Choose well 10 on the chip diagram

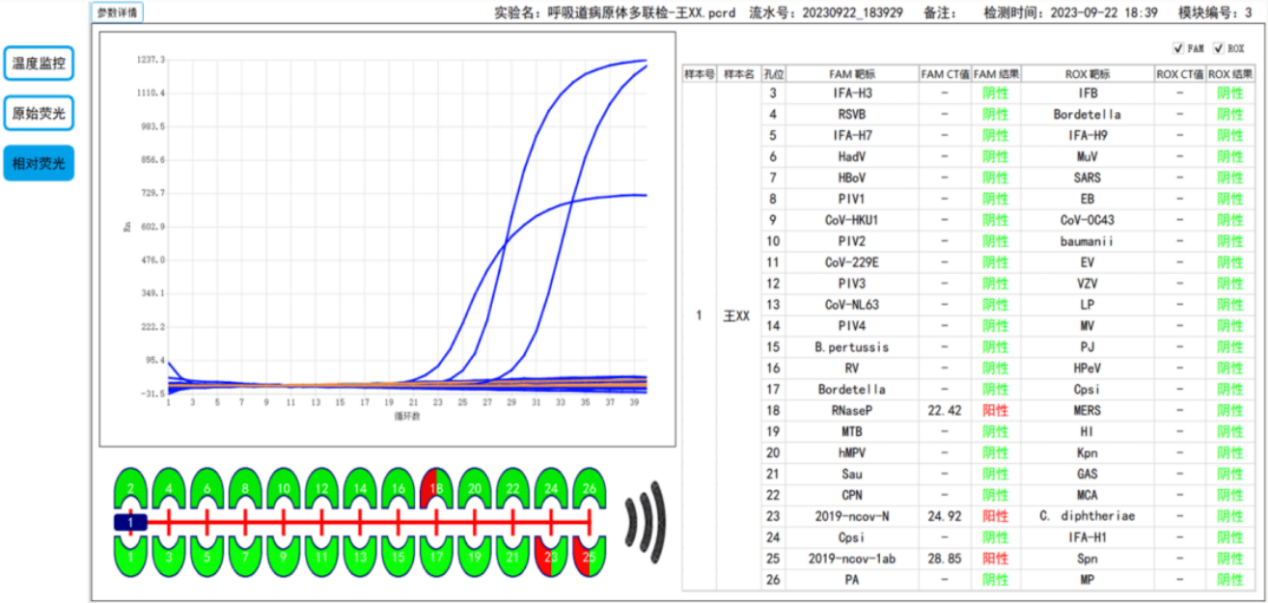pyautogui.click(x=283, y=488)
